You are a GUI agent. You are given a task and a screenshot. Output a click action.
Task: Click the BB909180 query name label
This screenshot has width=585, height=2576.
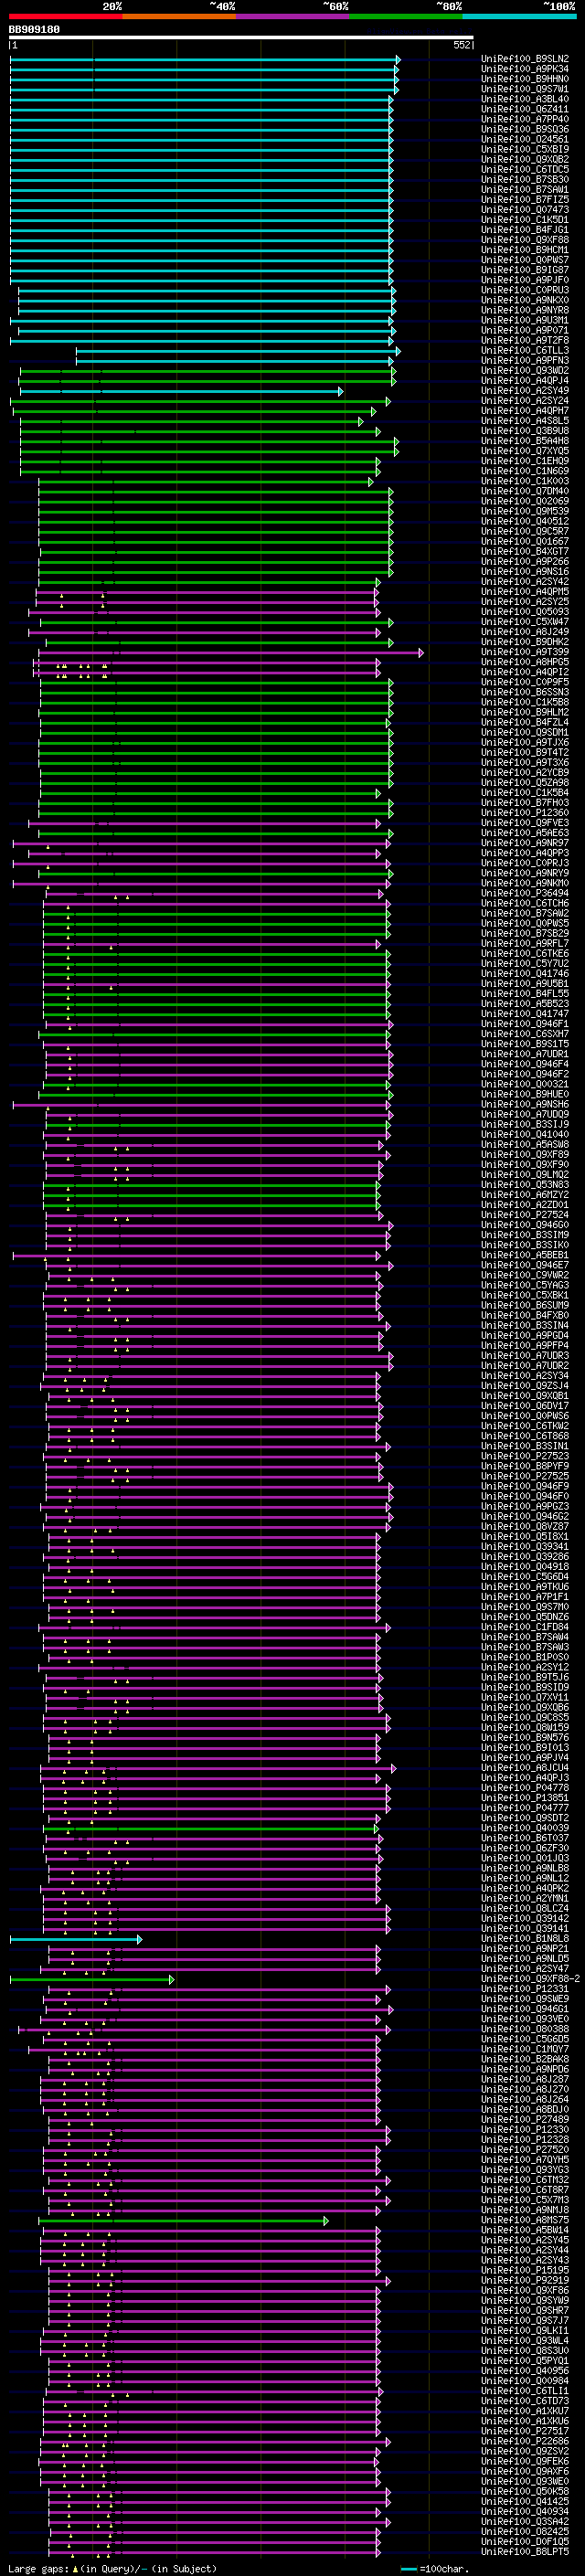(x=34, y=29)
